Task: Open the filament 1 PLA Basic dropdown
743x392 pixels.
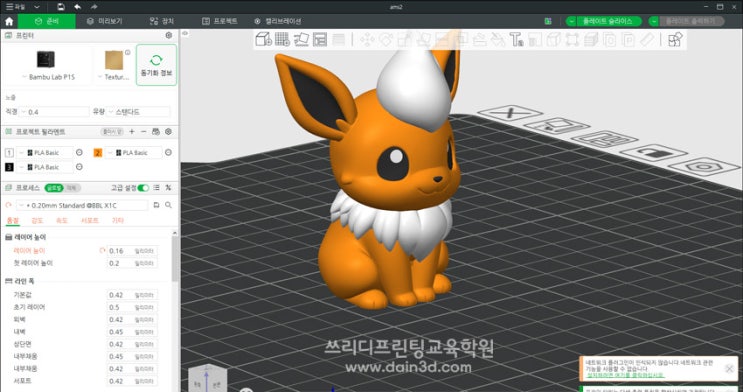Action: [45, 153]
